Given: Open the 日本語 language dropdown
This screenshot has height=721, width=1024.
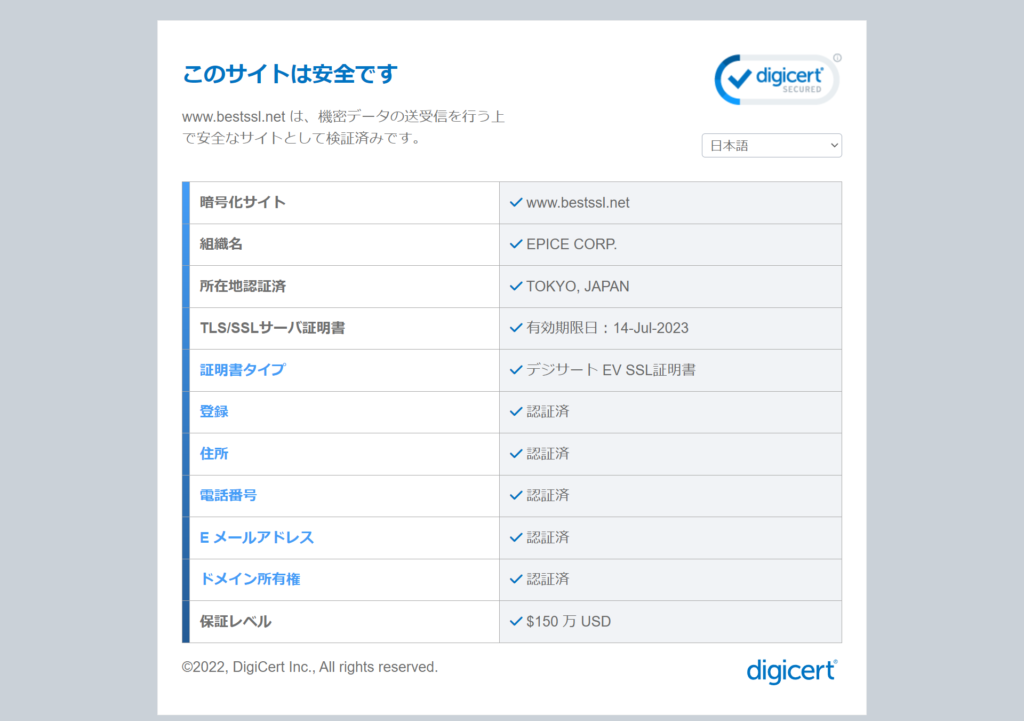Looking at the screenshot, I should [x=771, y=145].
